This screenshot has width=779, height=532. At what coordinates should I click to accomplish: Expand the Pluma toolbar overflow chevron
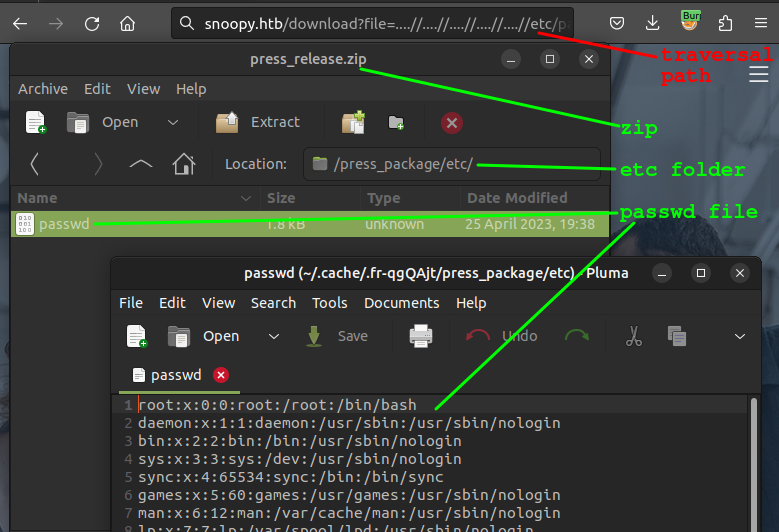pos(741,336)
